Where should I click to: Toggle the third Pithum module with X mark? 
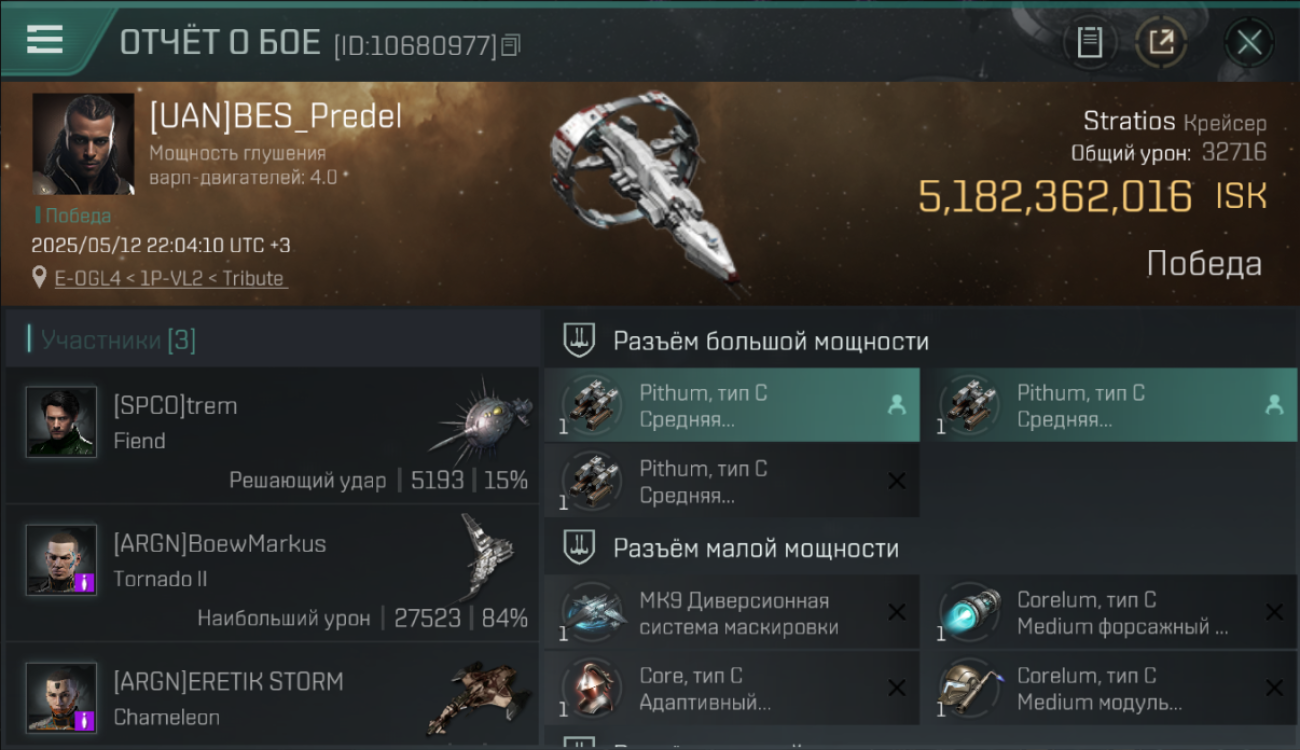pyautogui.click(x=732, y=481)
